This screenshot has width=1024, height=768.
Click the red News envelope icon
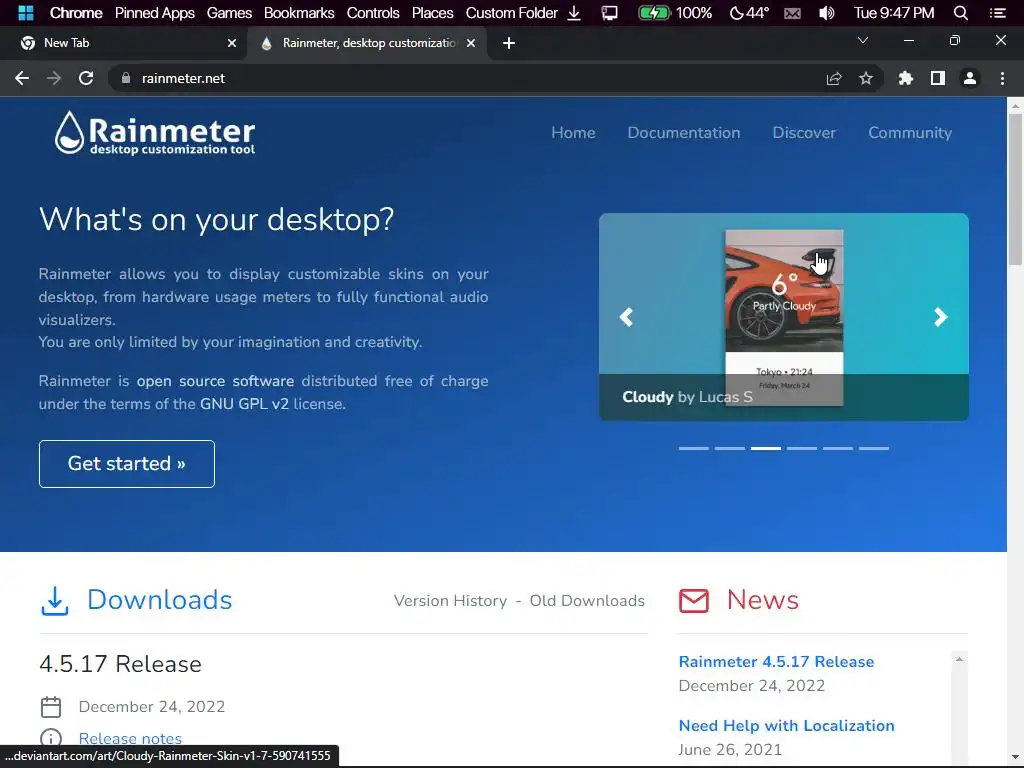coord(694,600)
